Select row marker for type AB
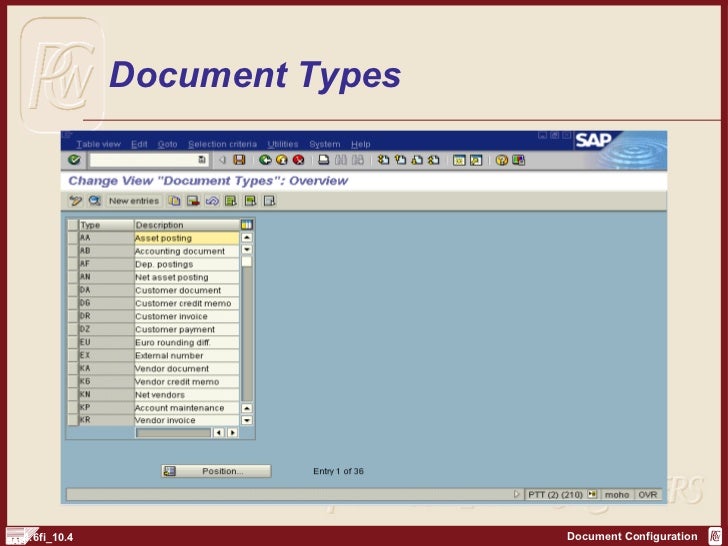The width and height of the screenshot is (728, 546). tap(72, 251)
